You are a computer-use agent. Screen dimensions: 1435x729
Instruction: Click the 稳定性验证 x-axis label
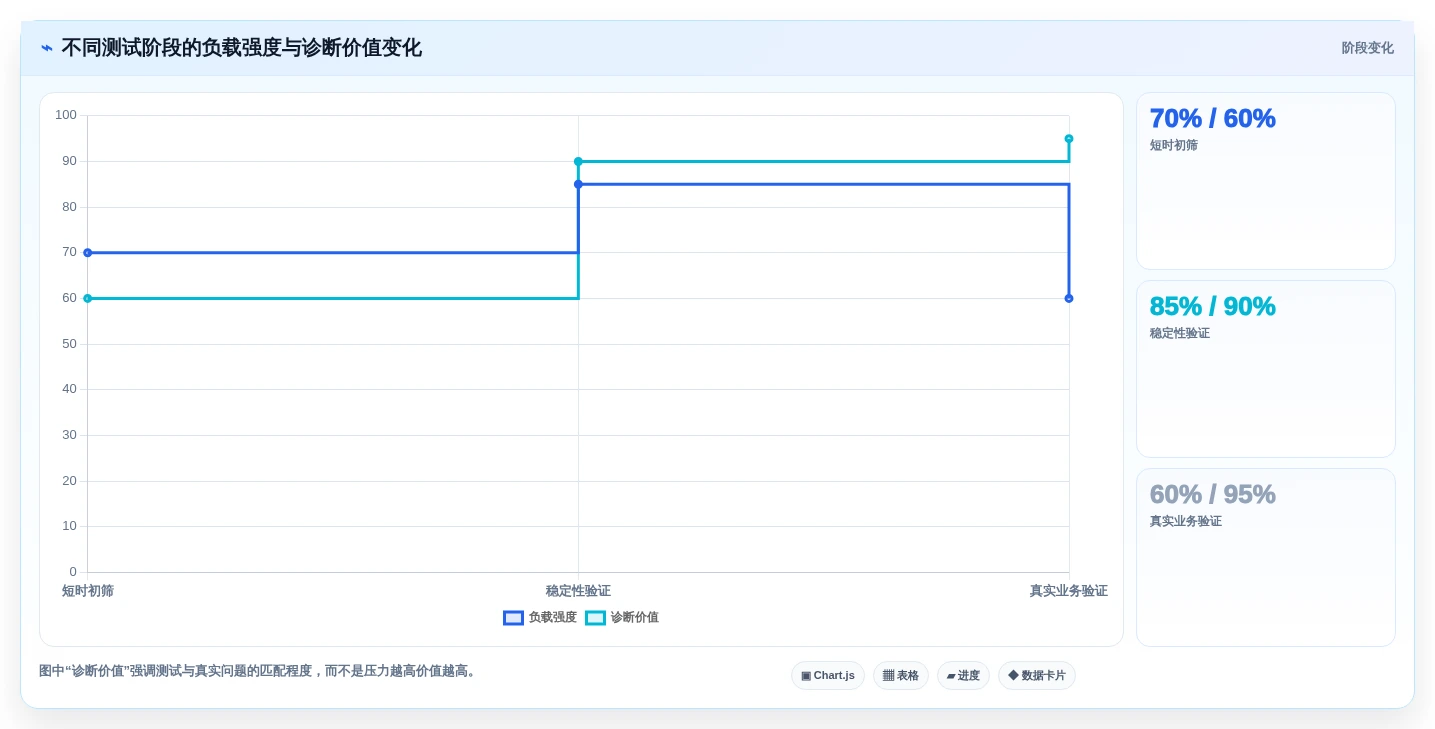(x=578, y=591)
